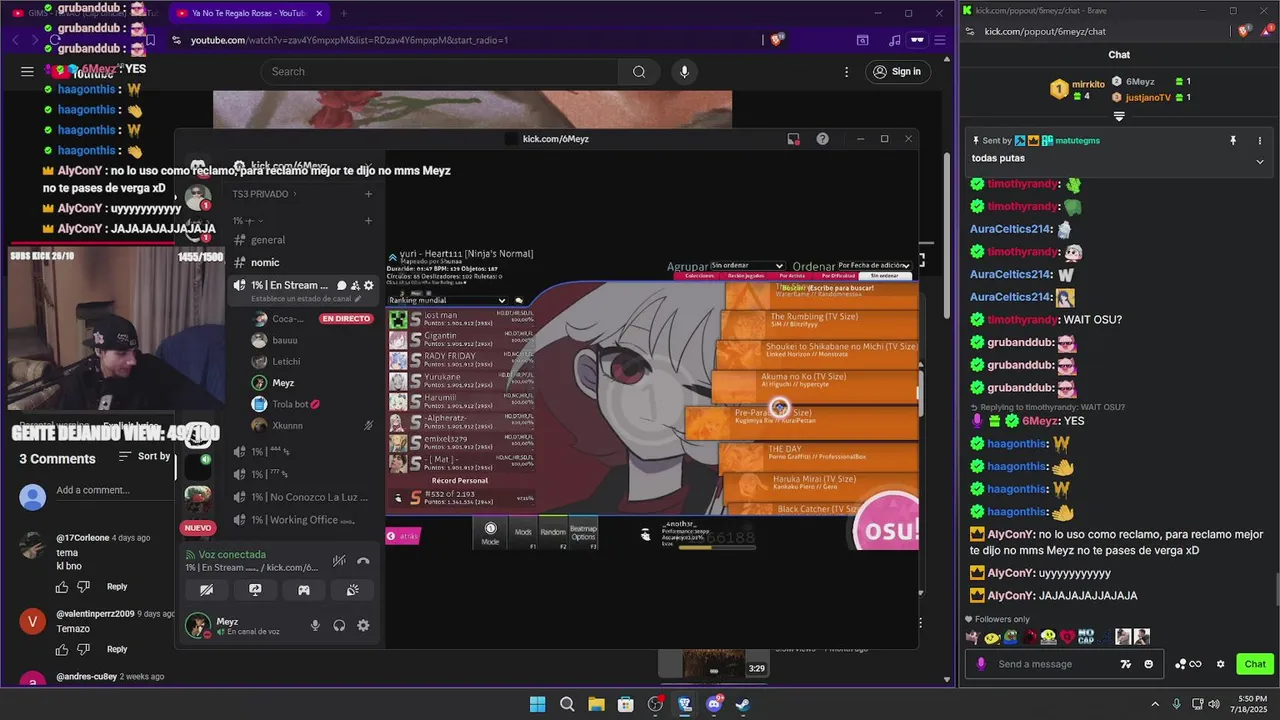This screenshot has width=1280, height=720.
Task: Open osu! Beatmap Options
Action: point(583,534)
